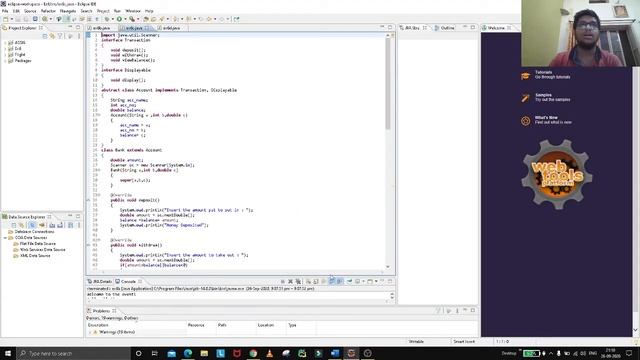This screenshot has width=640, height=360.
Task: Open the Samples link on Welcome page
Action: [543, 95]
